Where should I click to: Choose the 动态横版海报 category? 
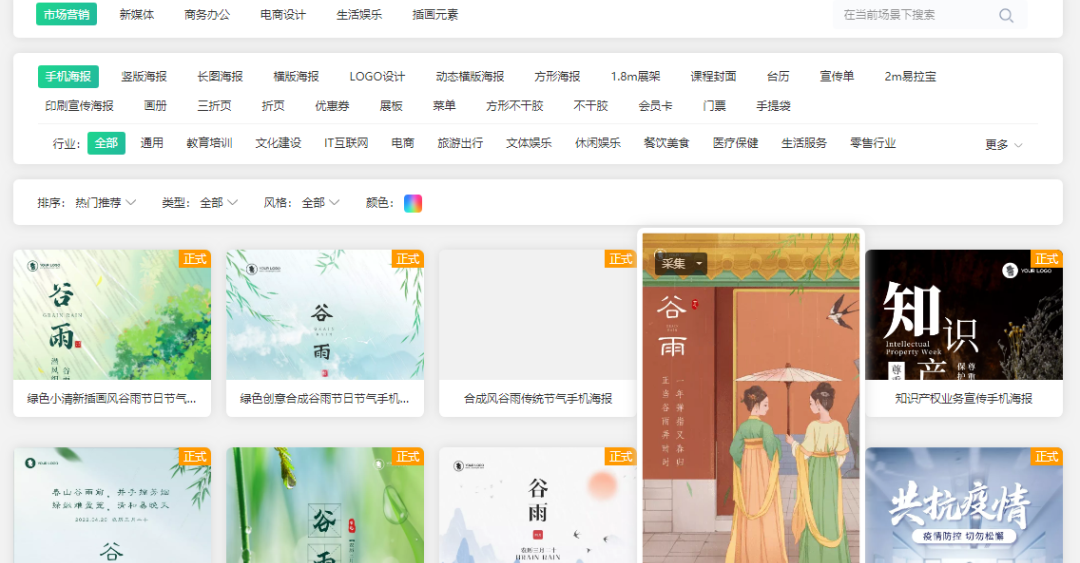tap(470, 76)
